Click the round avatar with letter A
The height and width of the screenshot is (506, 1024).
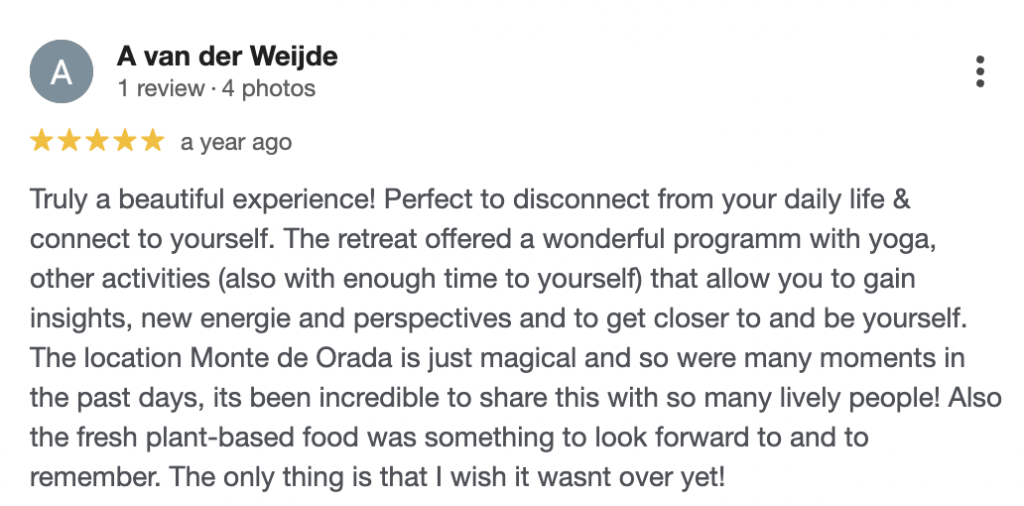click(x=61, y=73)
